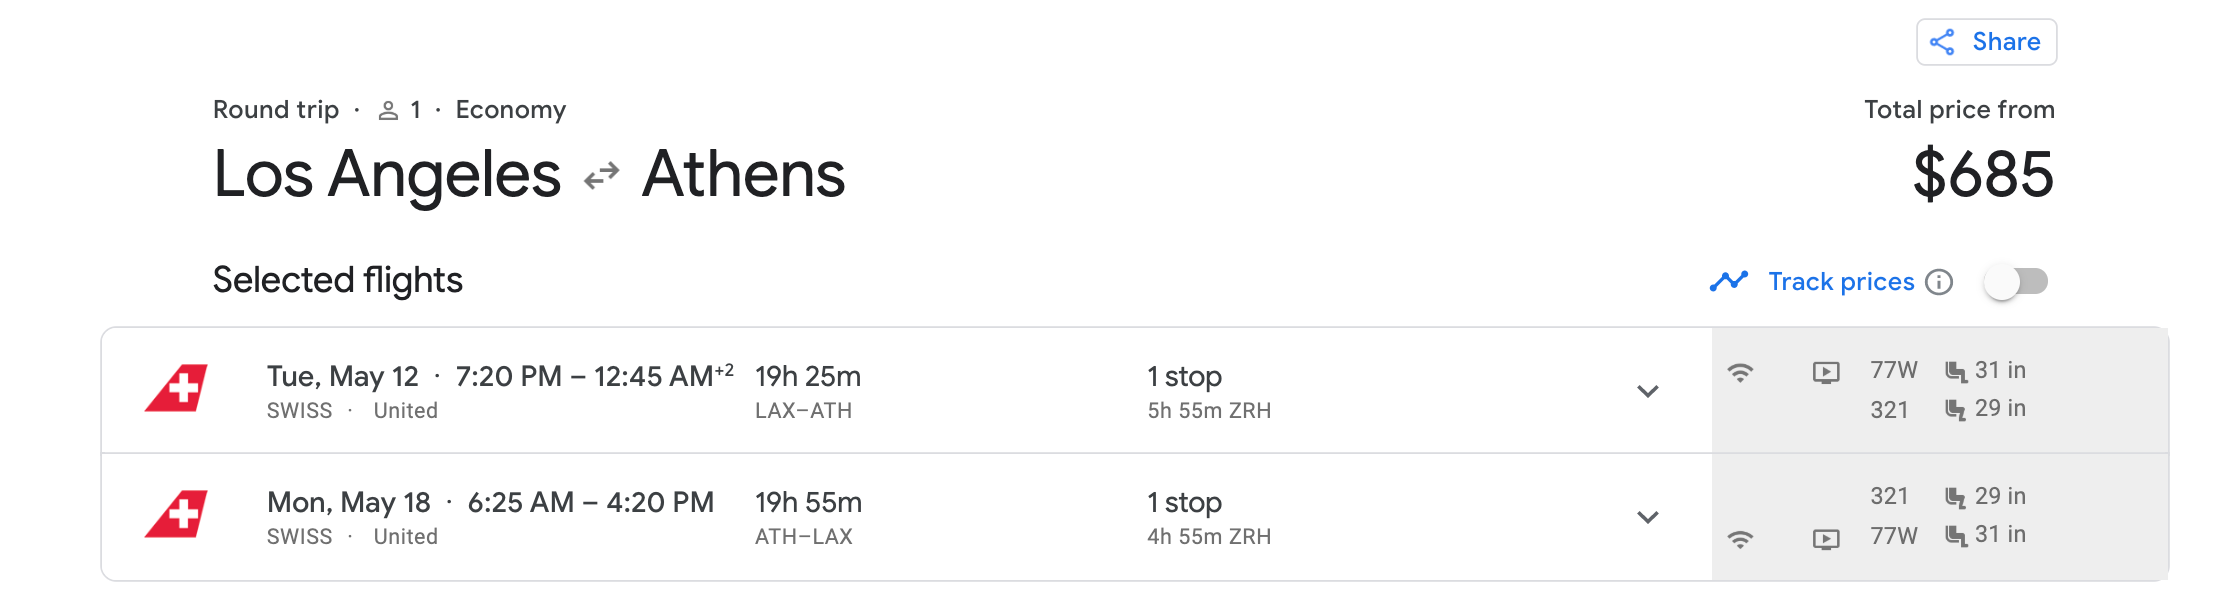Click the Track prices info icon

1939,282
